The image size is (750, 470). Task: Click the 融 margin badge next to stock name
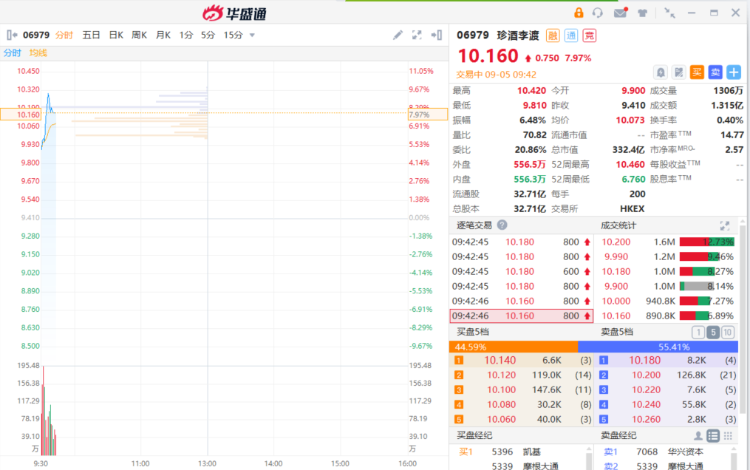tap(552, 35)
